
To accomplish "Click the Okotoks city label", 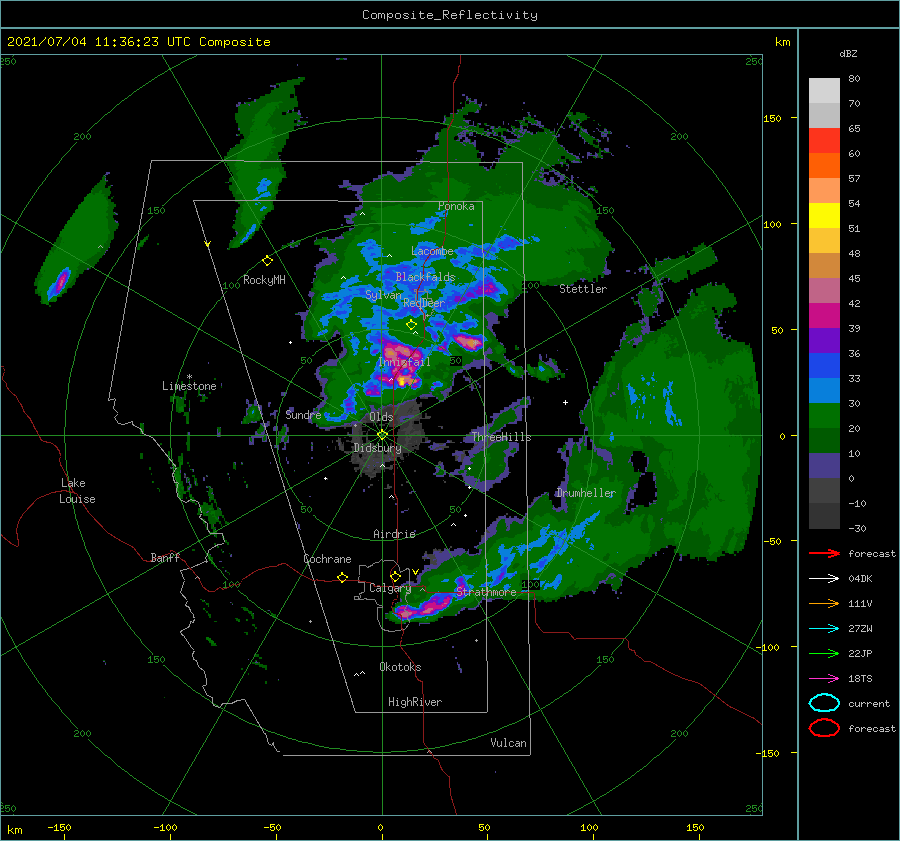I will [400, 667].
